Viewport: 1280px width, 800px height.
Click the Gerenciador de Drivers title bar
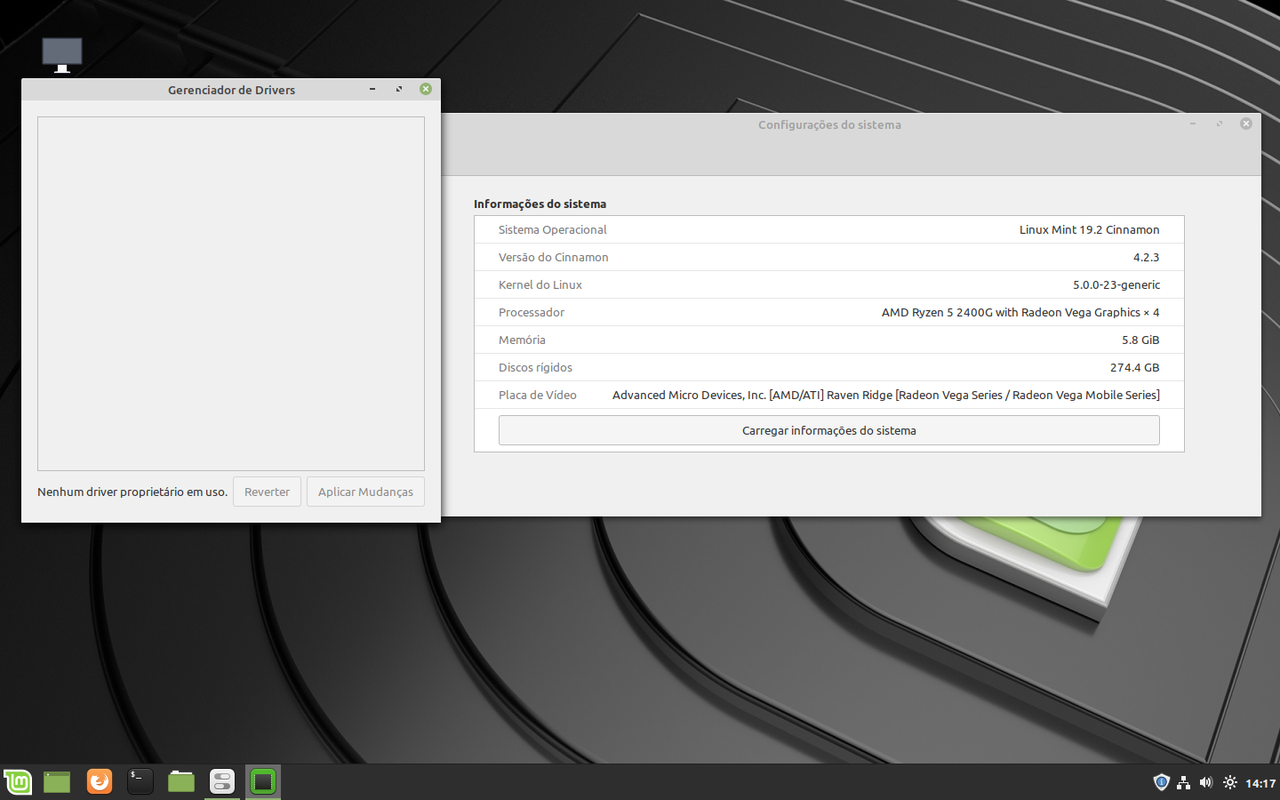(x=231, y=89)
